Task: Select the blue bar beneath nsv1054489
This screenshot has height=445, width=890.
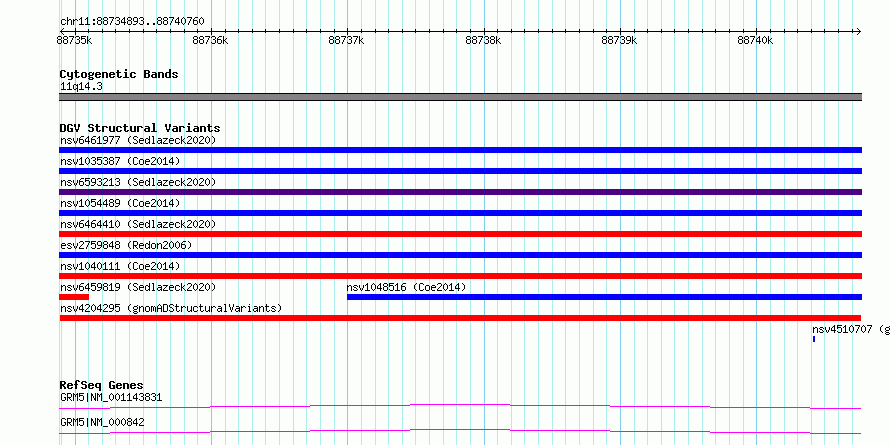Action: tap(460, 213)
